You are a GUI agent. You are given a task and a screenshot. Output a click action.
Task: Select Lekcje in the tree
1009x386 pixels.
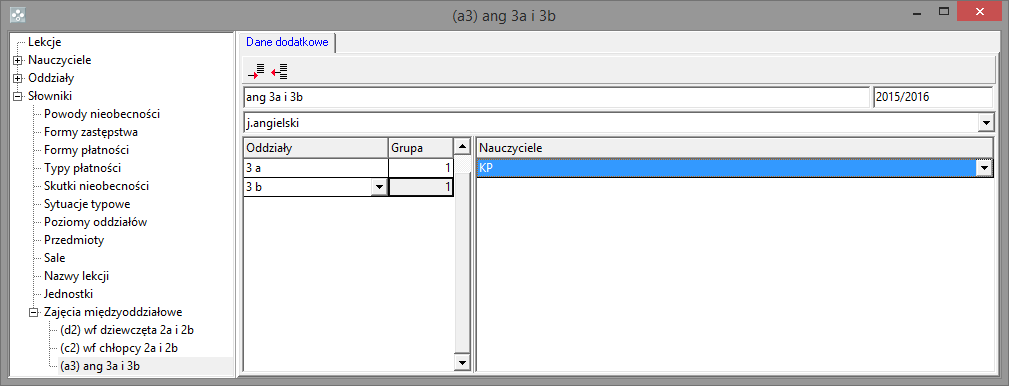(x=44, y=42)
